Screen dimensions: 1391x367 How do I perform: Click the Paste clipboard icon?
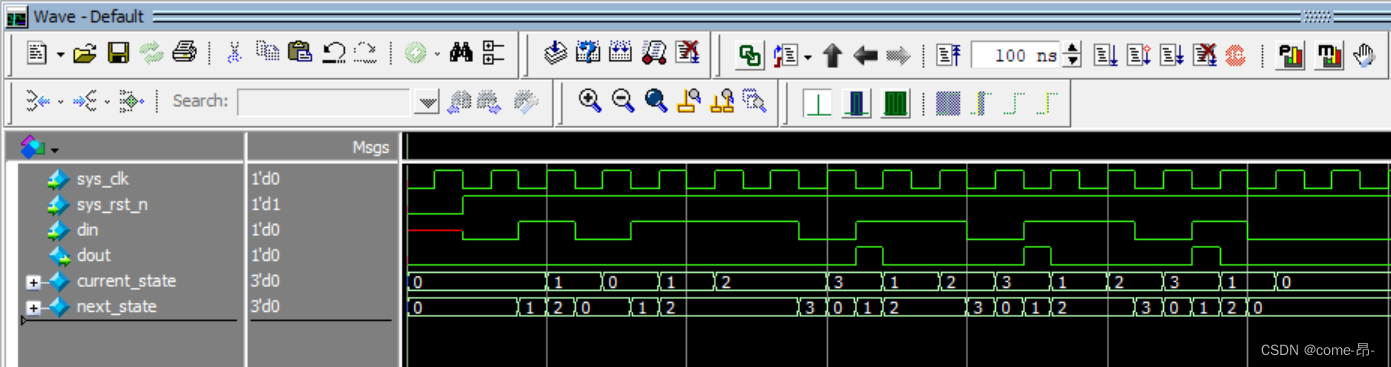coord(300,53)
